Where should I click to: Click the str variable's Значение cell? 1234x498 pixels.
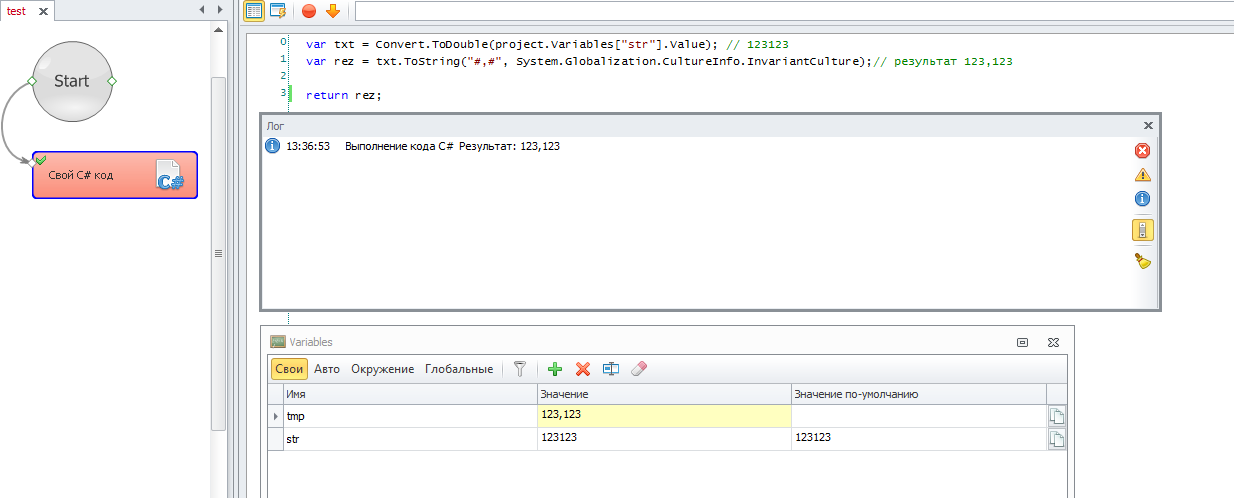click(663, 438)
